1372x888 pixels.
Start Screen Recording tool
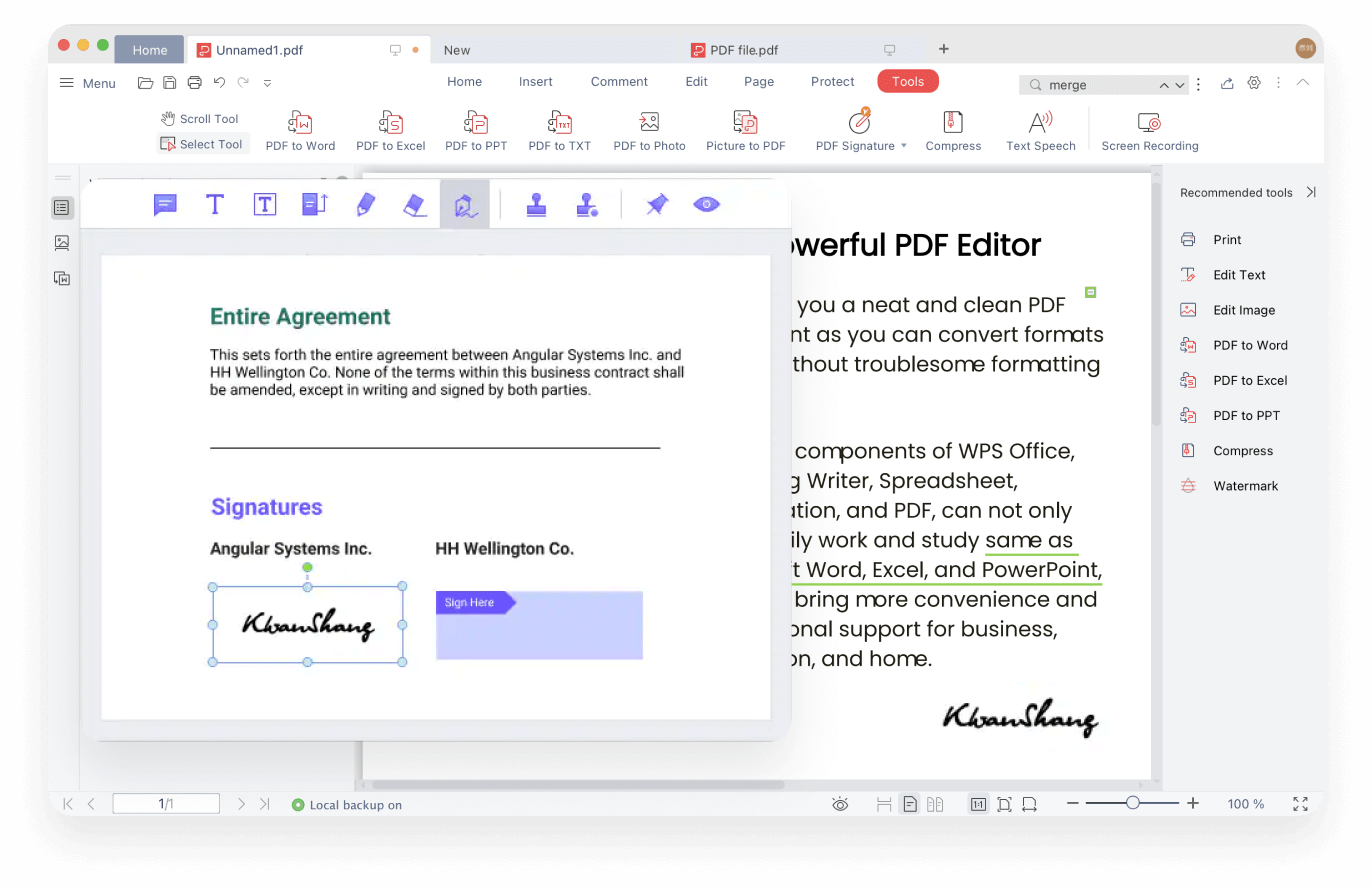click(x=1149, y=123)
